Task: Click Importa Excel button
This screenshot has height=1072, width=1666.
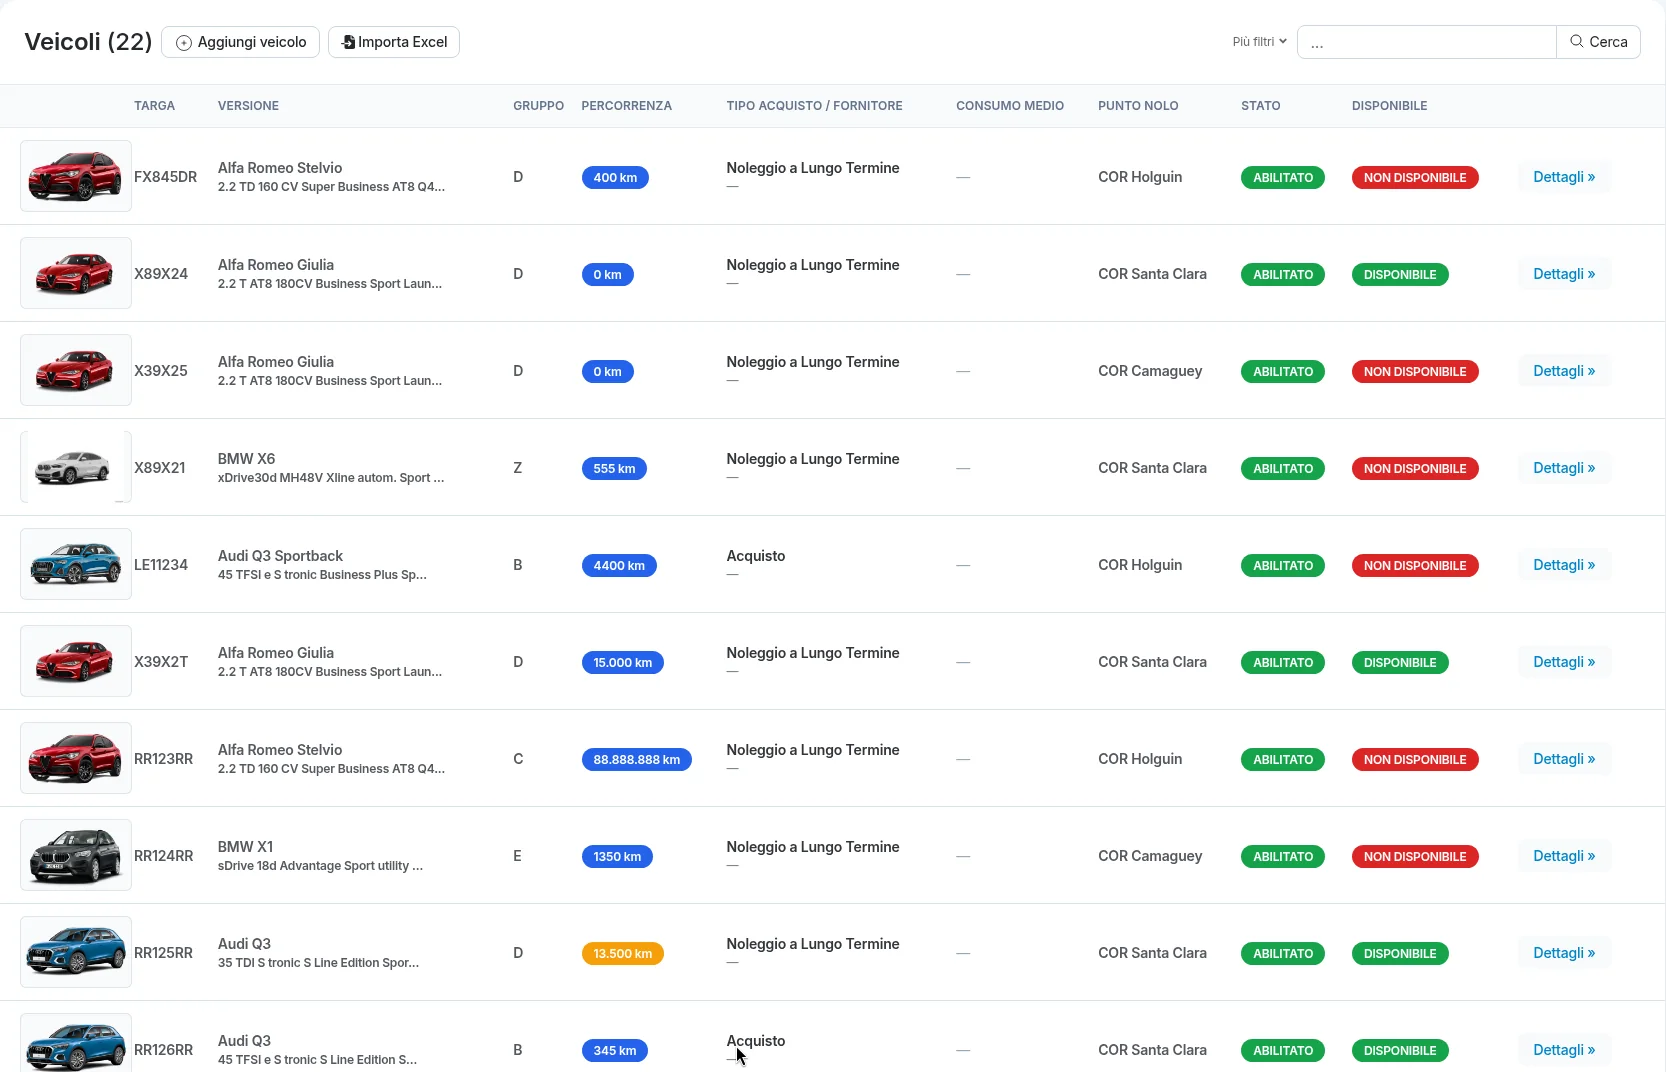Action: [394, 42]
